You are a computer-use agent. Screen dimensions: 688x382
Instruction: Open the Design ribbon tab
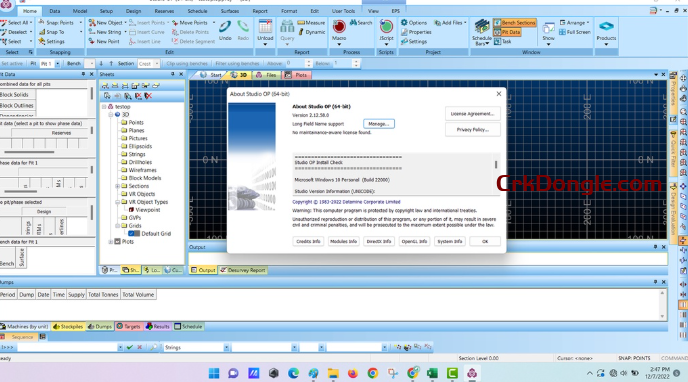tap(133, 11)
